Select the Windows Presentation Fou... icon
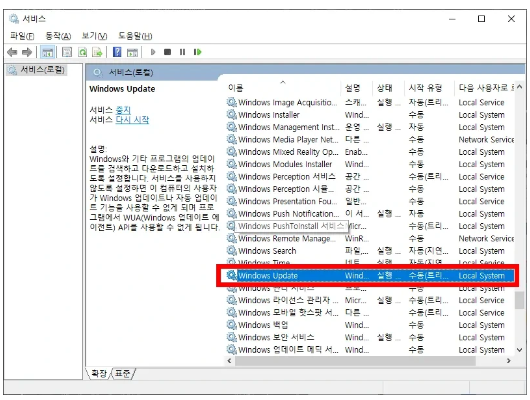The image size is (530, 400). click(232, 201)
